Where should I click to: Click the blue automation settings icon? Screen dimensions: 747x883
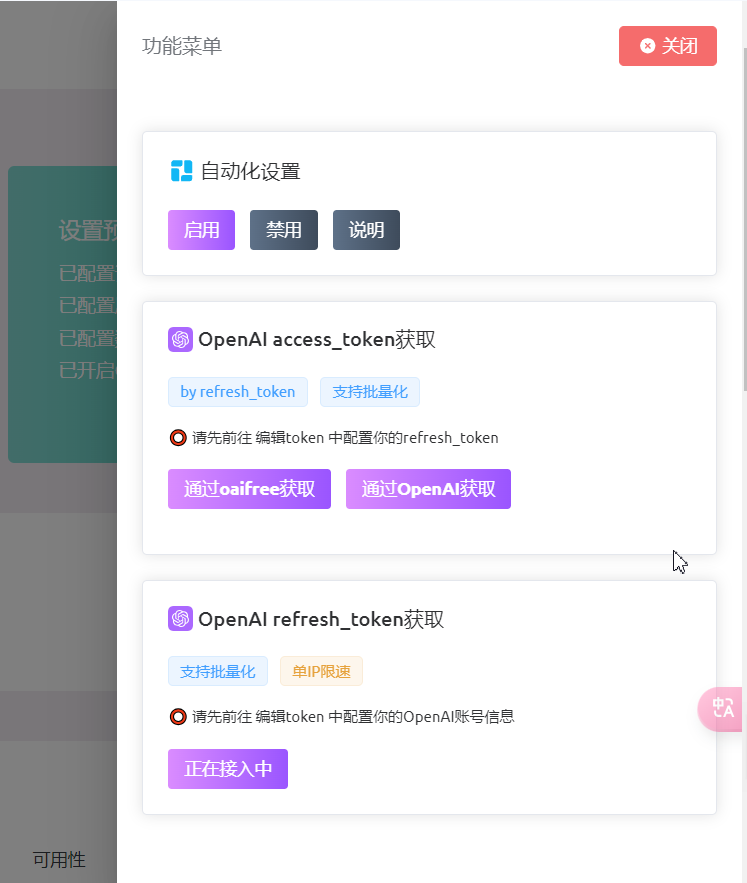(x=181, y=171)
